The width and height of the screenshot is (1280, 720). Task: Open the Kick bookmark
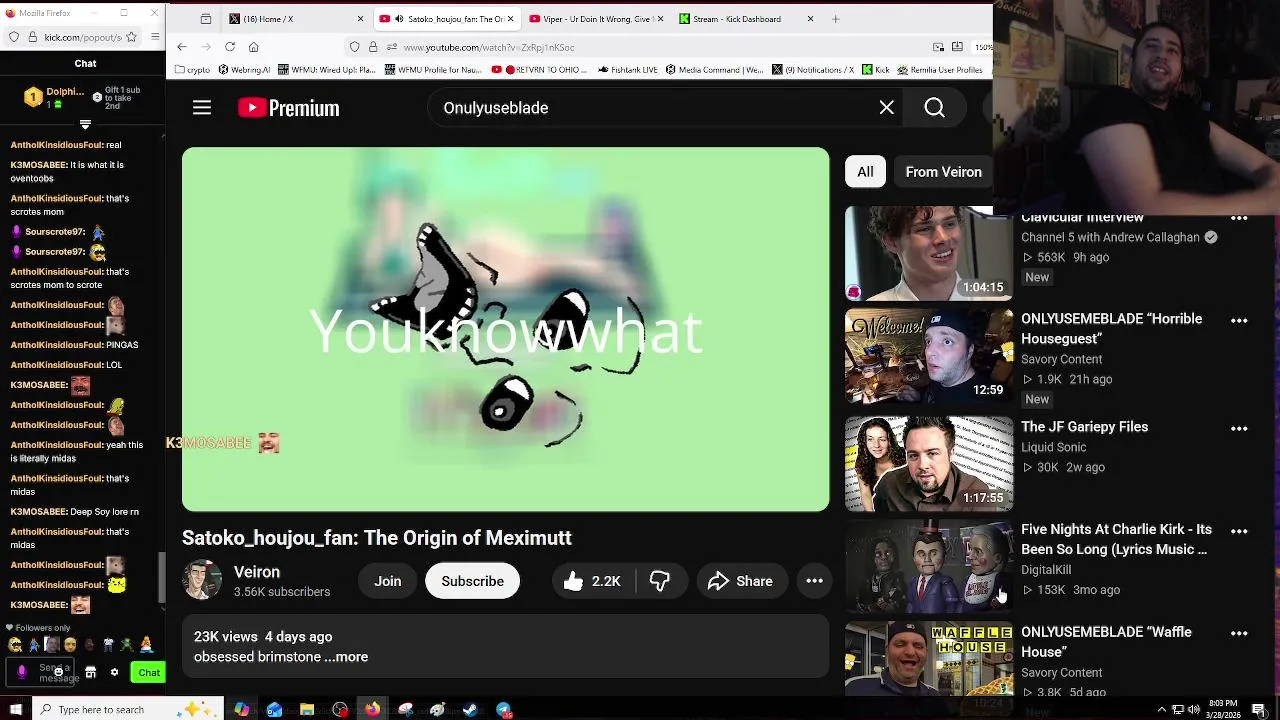(x=875, y=70)
